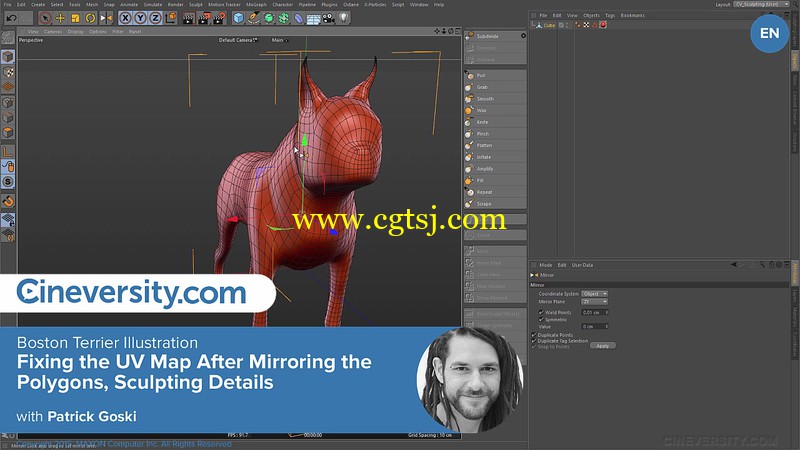This screenshot has height=450, width=800.
Task: Select the Live Selection tool
Action: pos(45,18)
